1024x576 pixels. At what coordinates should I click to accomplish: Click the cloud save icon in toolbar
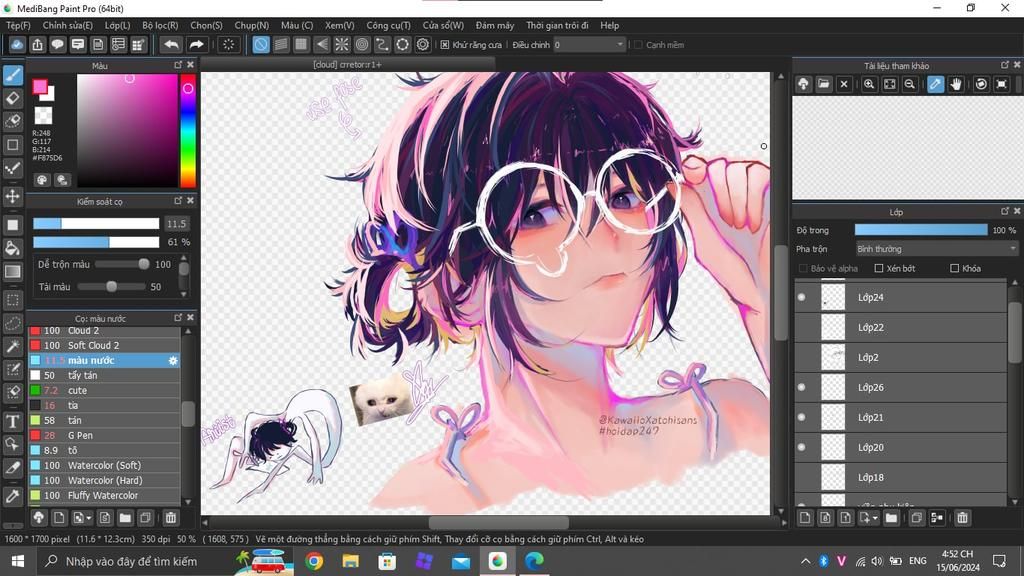coord(17,44)
